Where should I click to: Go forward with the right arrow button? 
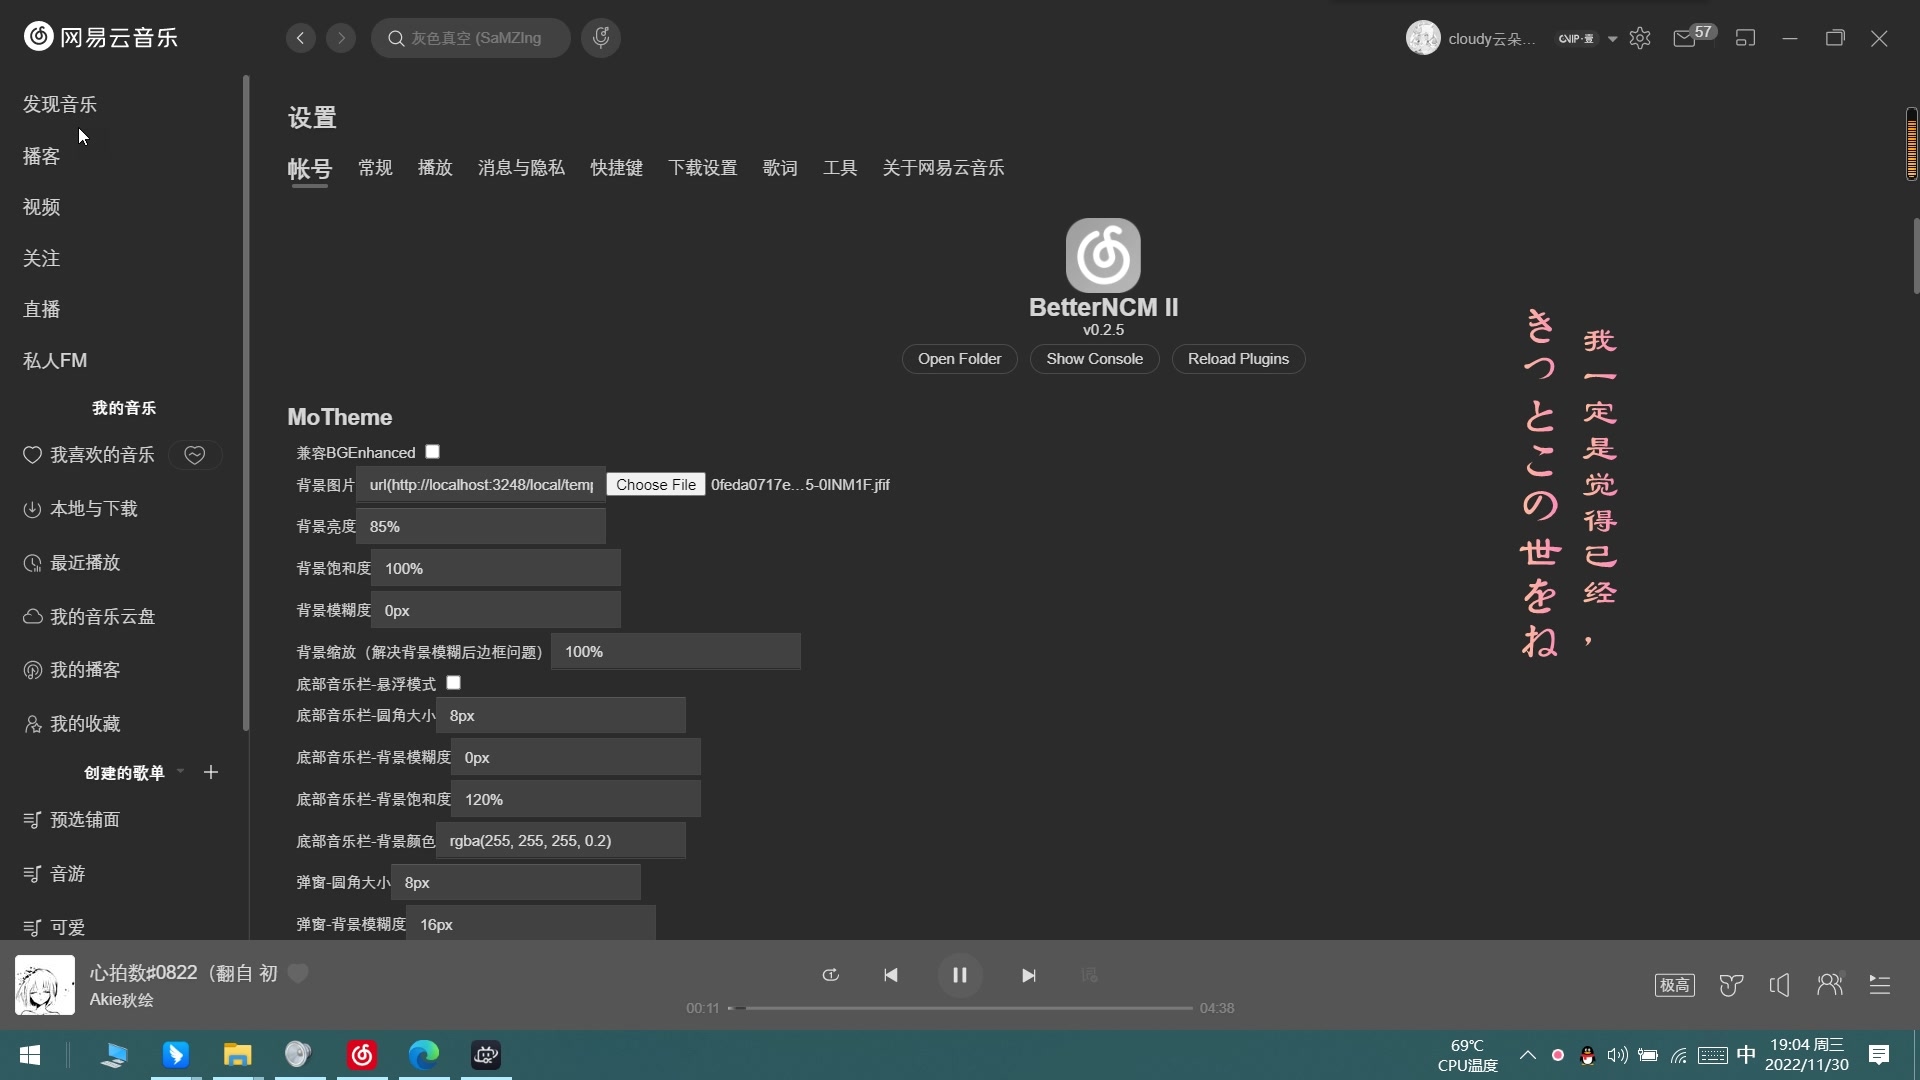tap(341, 38)
